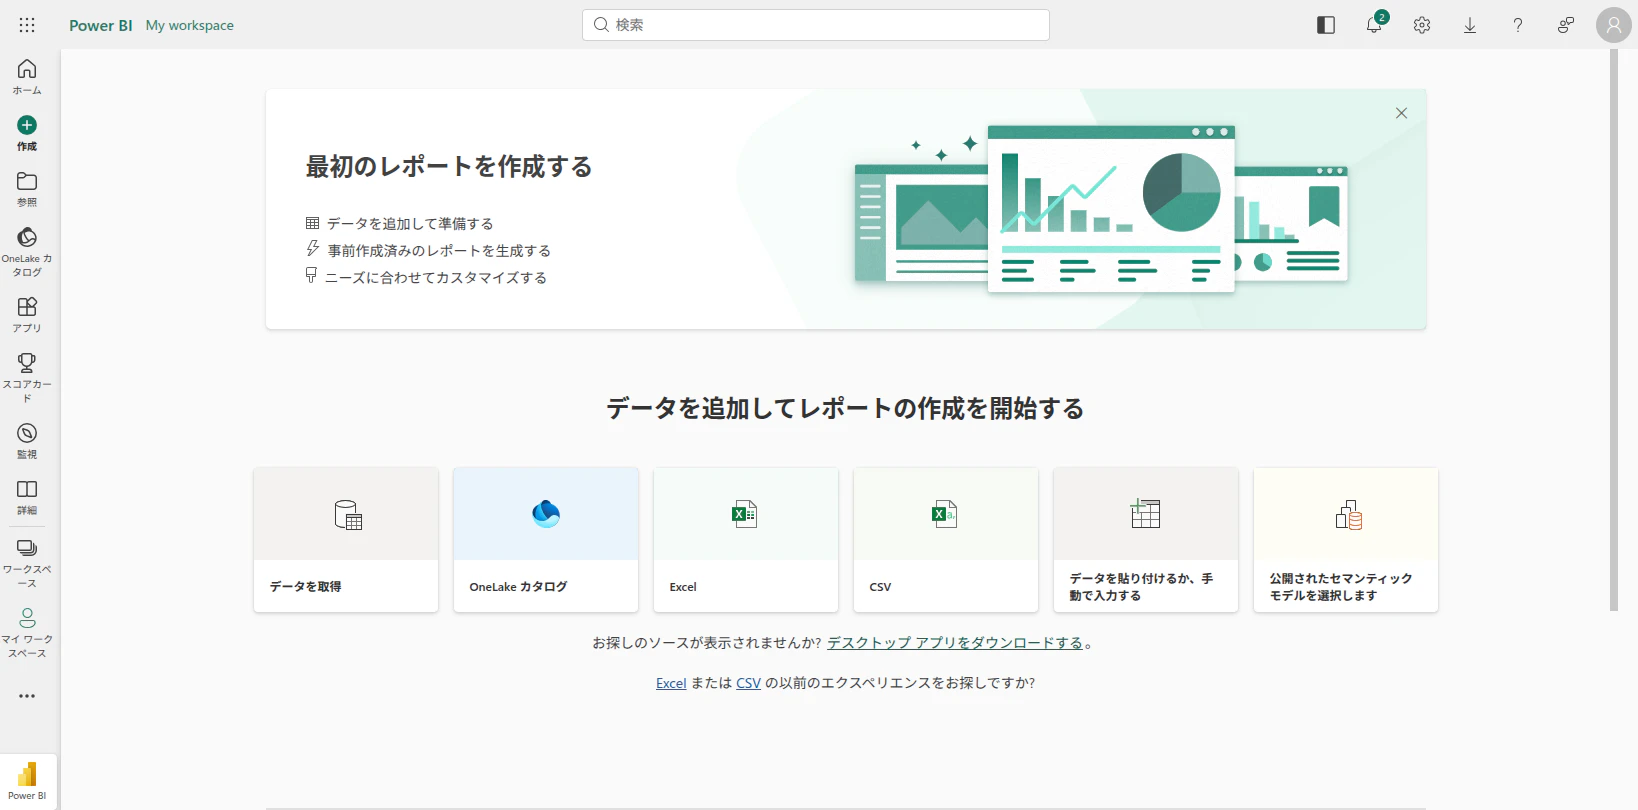This screenshot has width=1638, height=810.
Task: Click 事前作成済みのレポートを生成する text
Action: click(439, 250)
